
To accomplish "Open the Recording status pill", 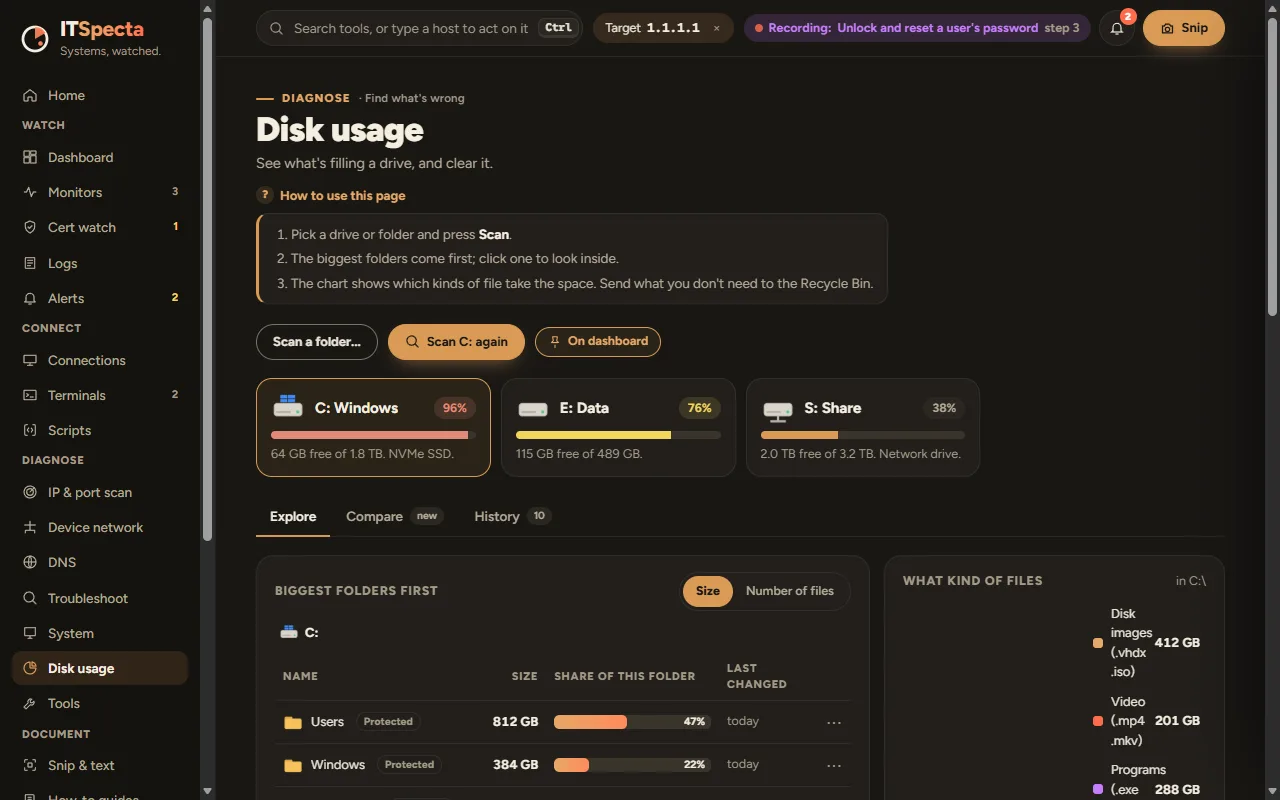I will 917,28.
